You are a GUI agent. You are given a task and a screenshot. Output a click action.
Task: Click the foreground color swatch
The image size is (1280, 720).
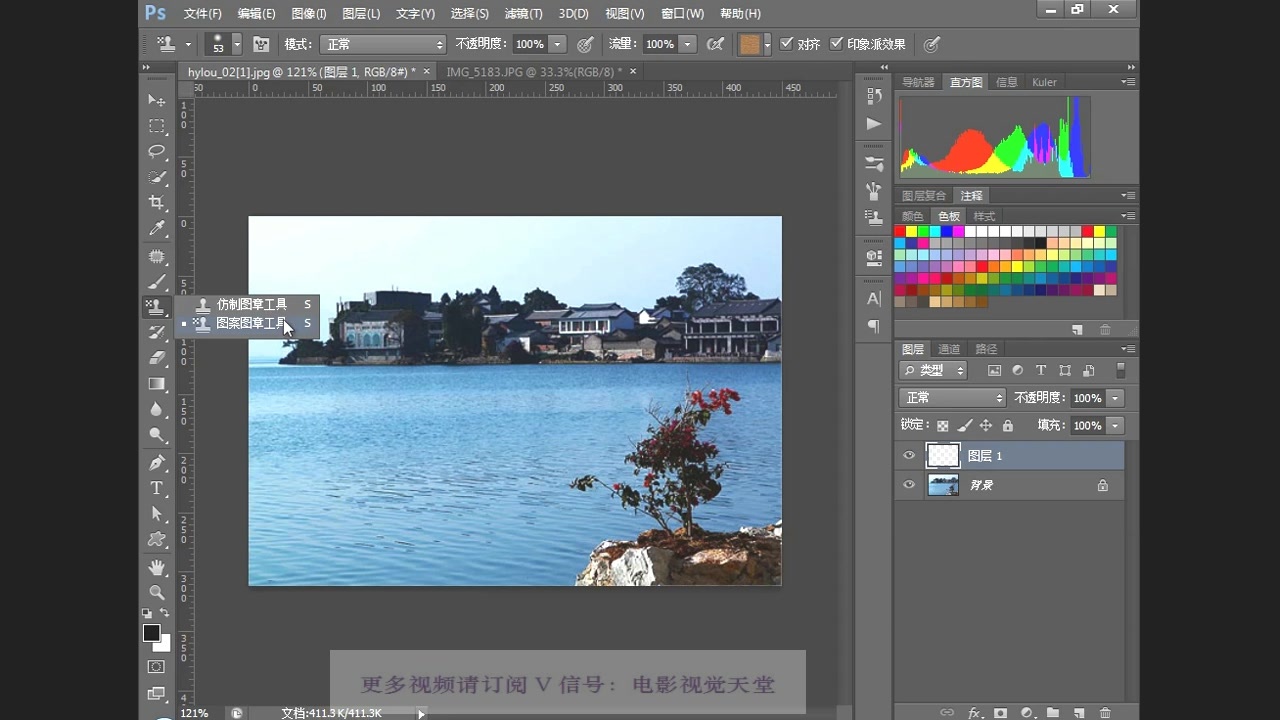[151, 633]
